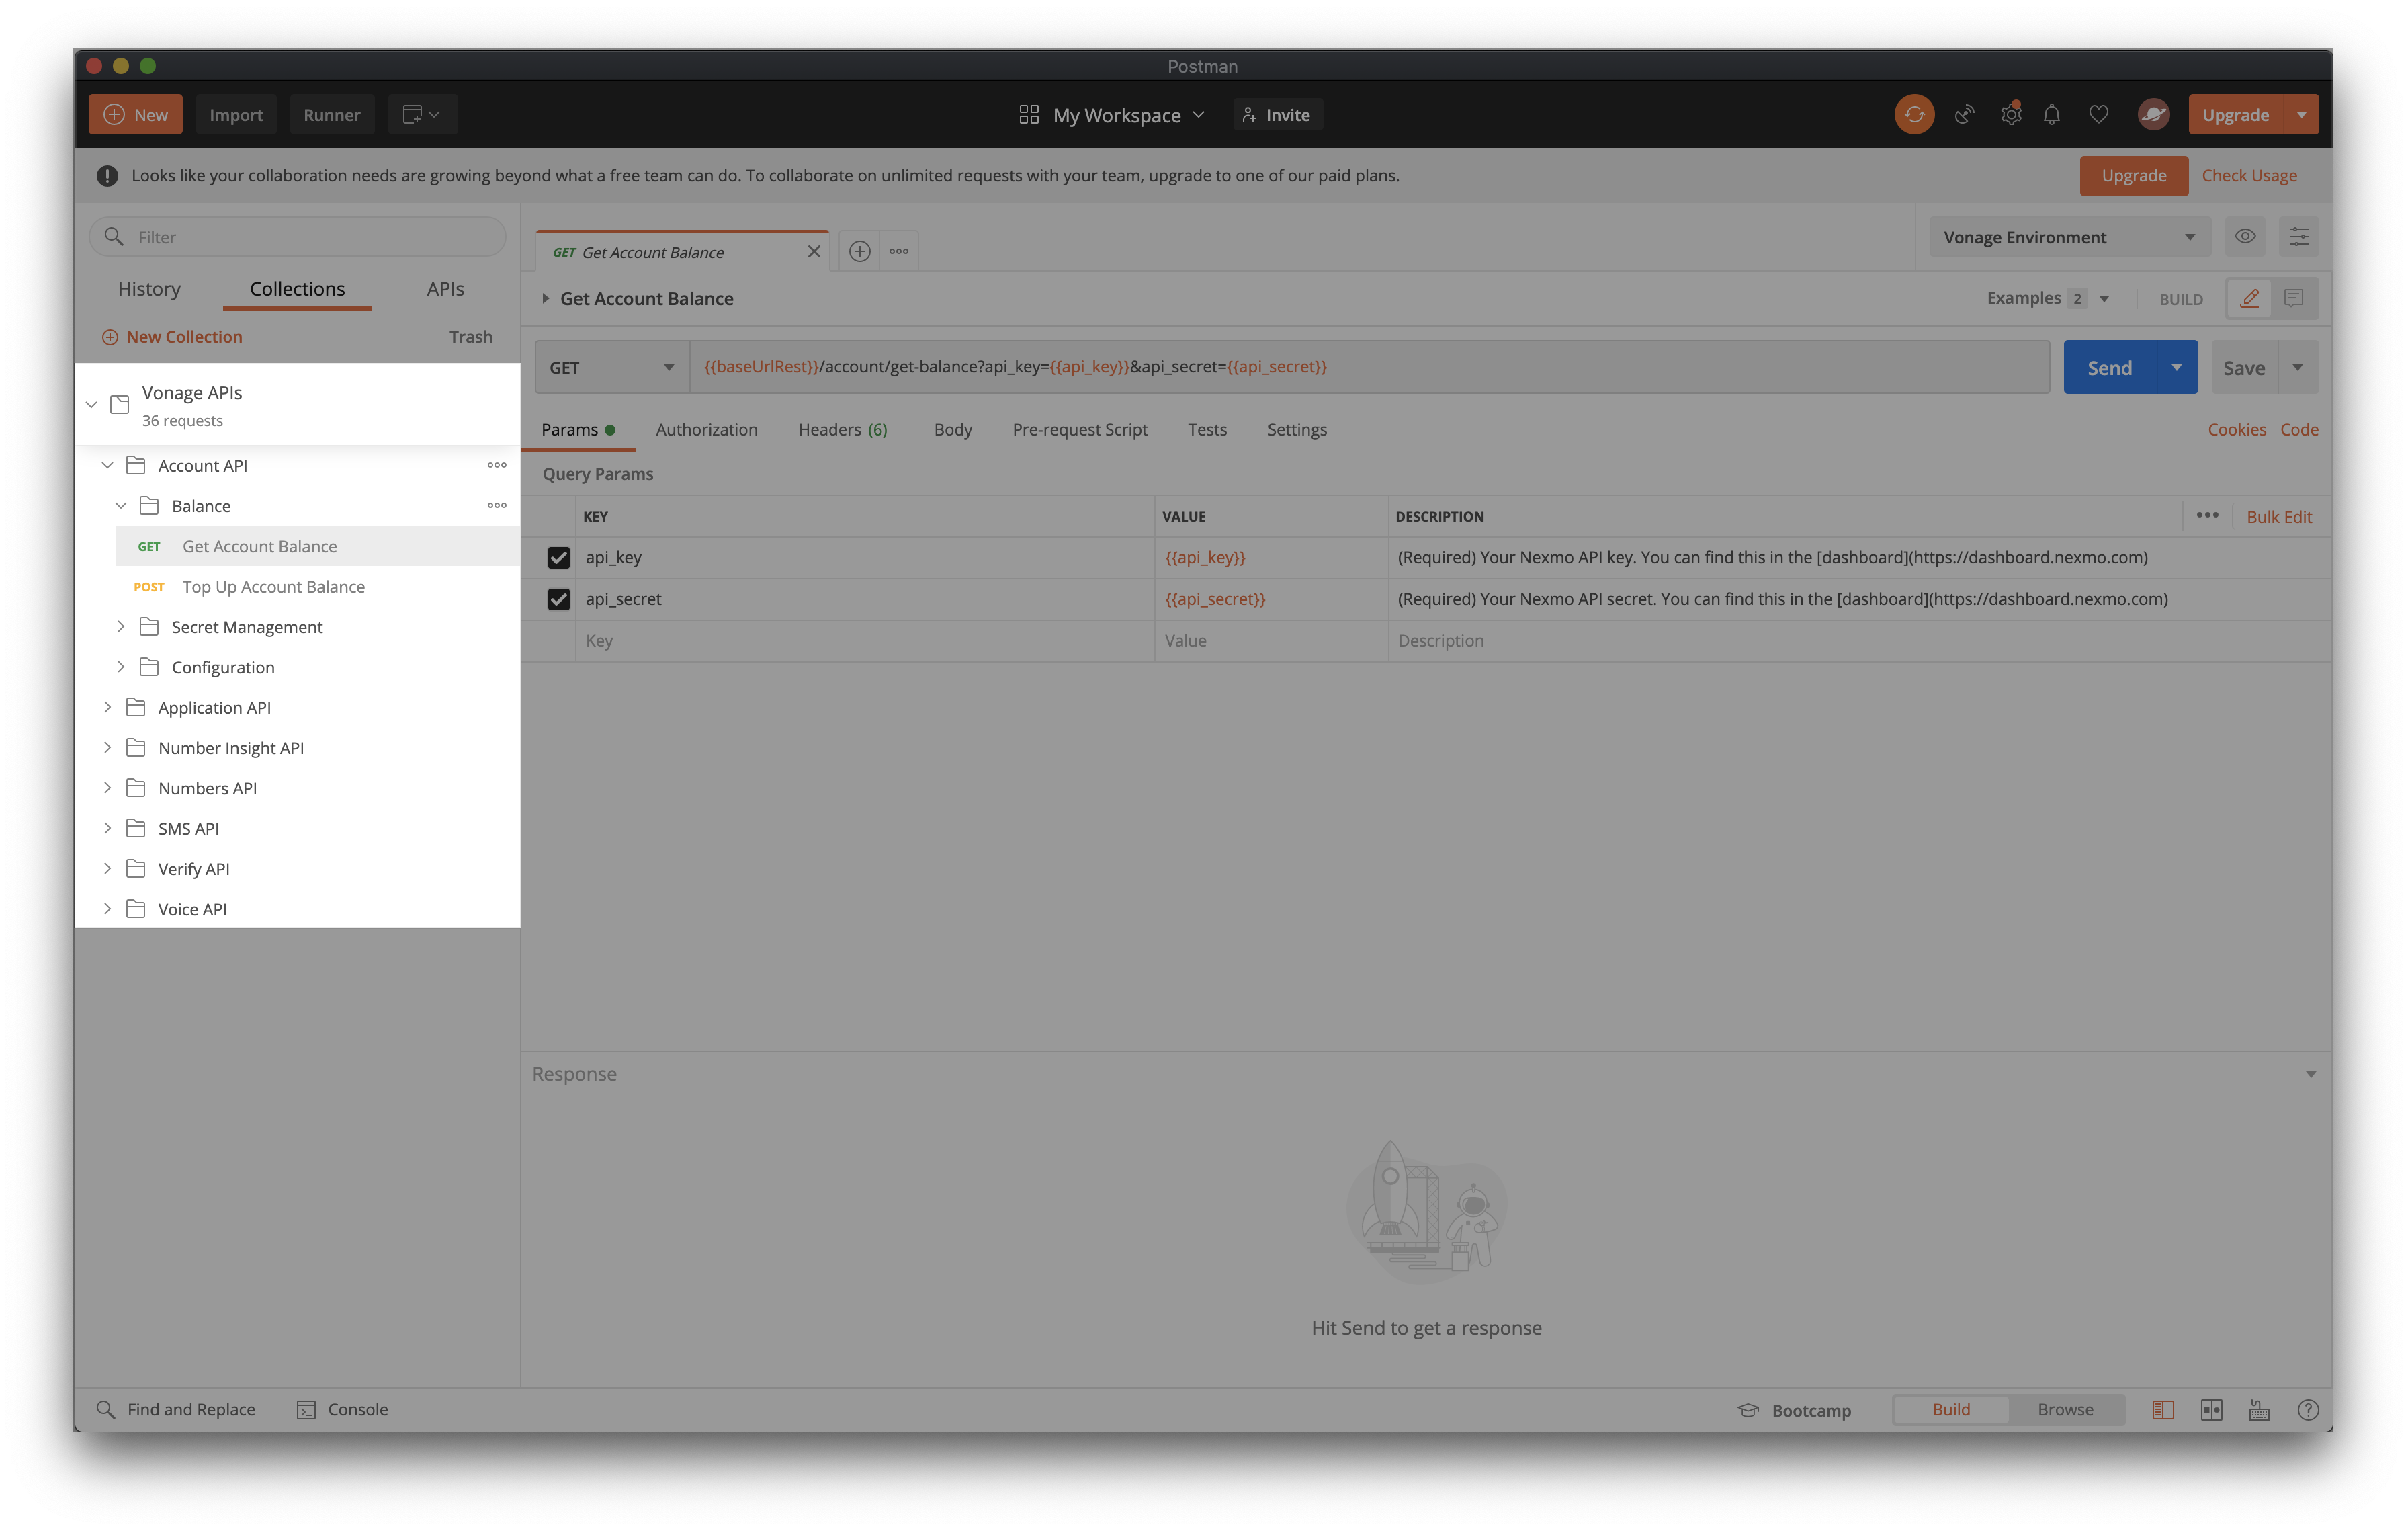Open the Upgrade dropdown arrow in header
The height and width of the screenshot is (1531, 2408).
coord(2301,114)
